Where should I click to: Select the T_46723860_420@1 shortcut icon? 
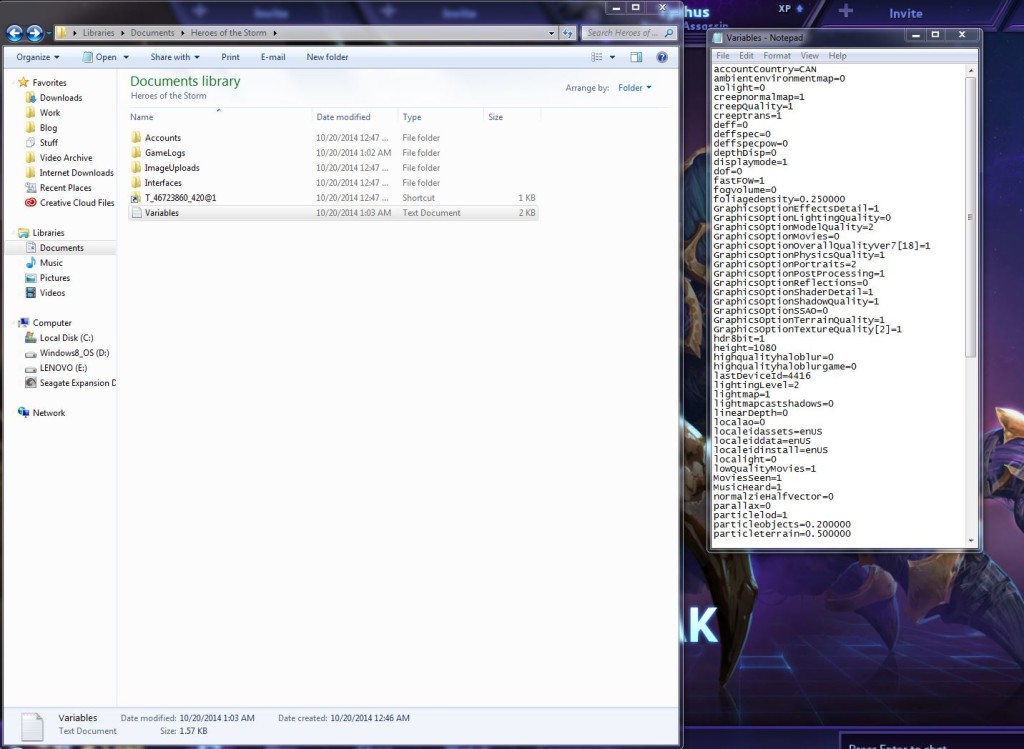click(136, 198)
